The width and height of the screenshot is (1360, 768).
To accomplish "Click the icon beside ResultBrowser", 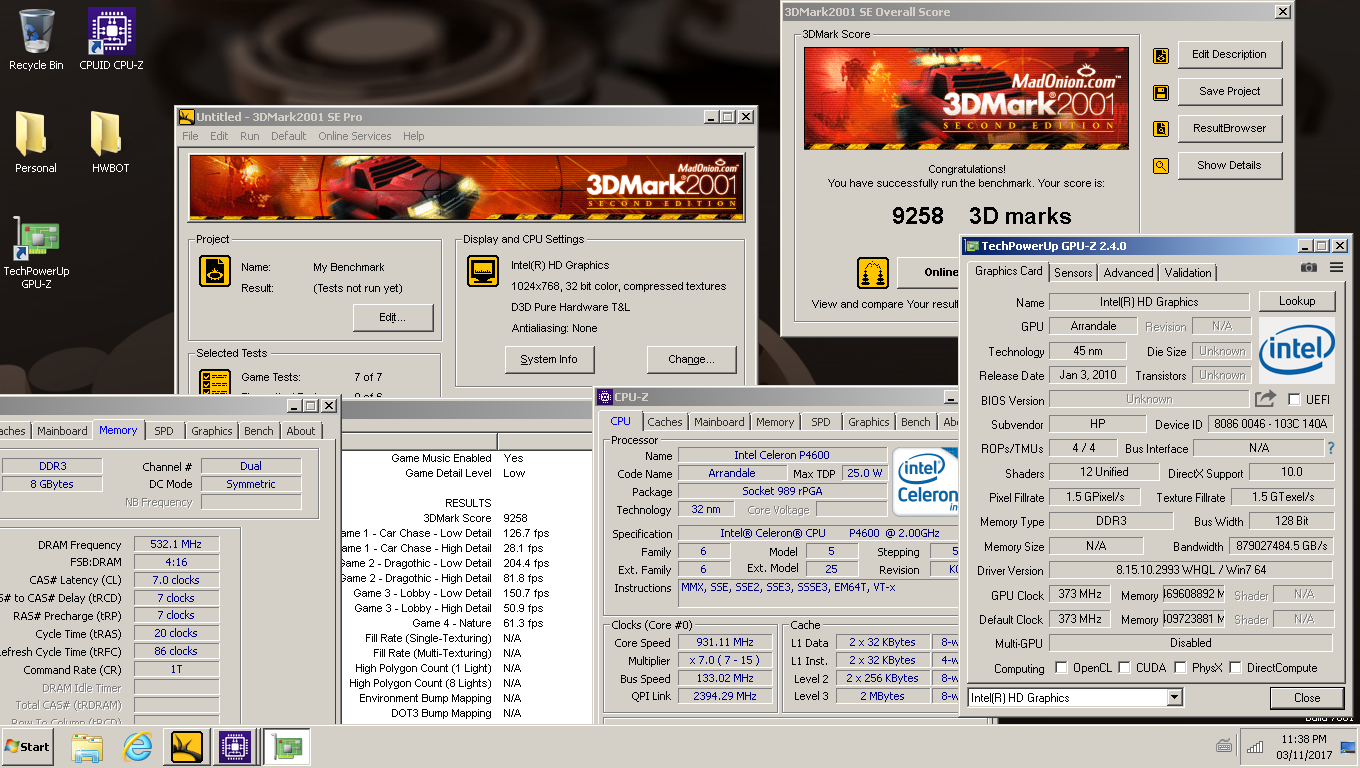I will (1161, 129).
